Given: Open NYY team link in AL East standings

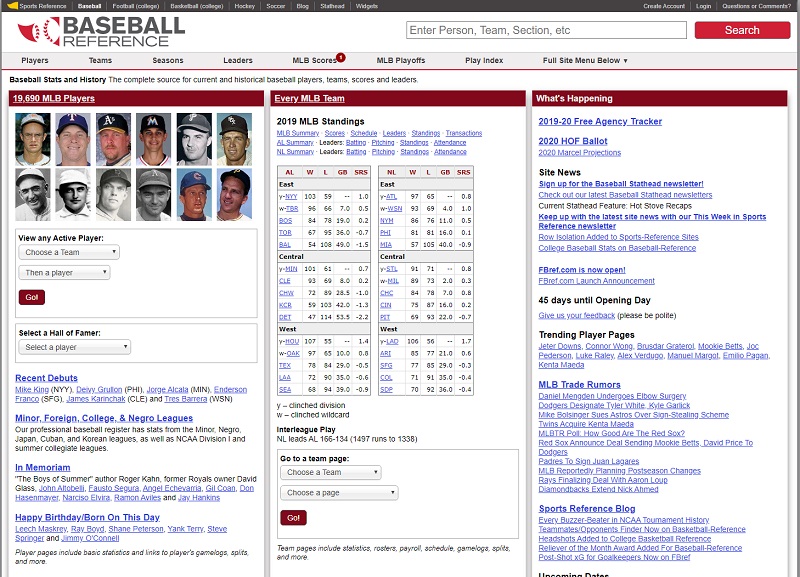Looking at the screenshot, I should tap(291, 196).
